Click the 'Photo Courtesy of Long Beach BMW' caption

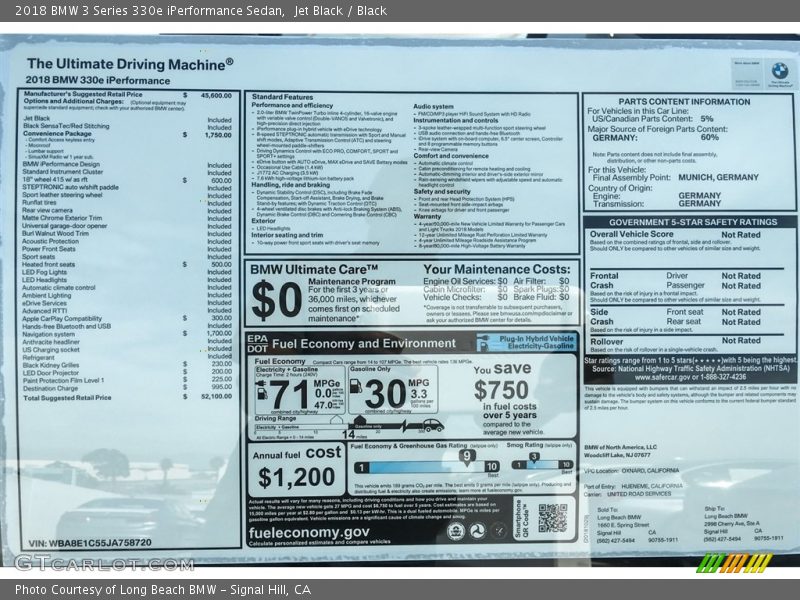click(x=116, y=590)
